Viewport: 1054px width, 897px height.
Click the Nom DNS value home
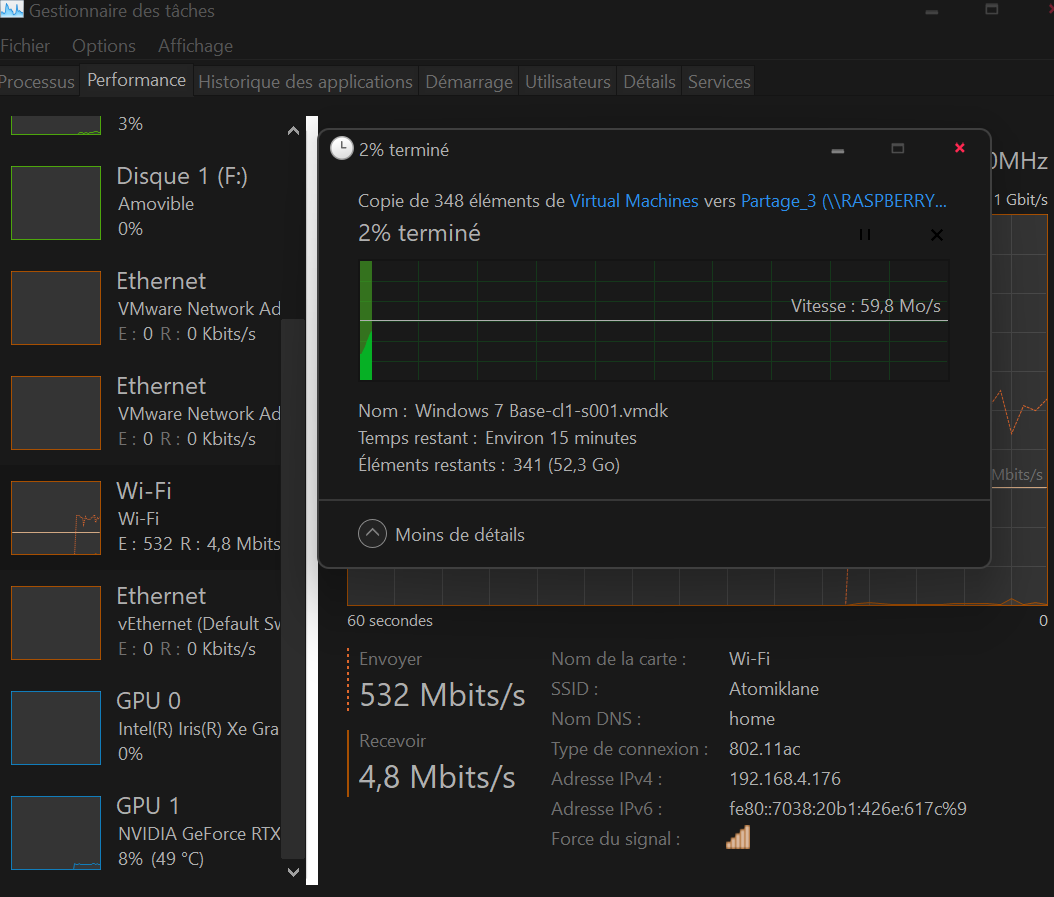pyautogui.click(x=752, y=719)
